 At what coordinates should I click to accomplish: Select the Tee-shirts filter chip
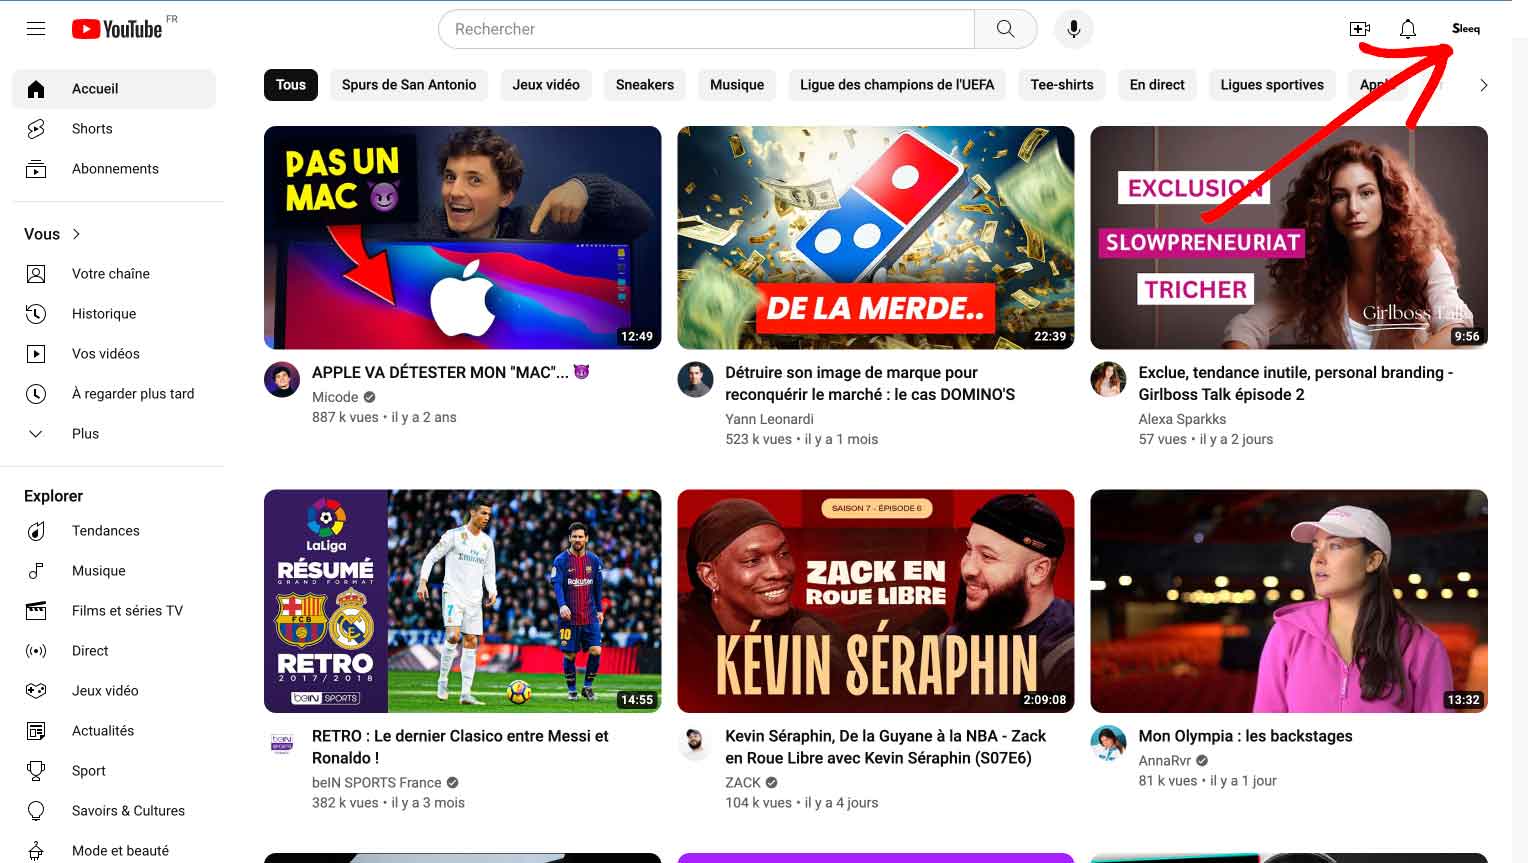click(1062, 85)
